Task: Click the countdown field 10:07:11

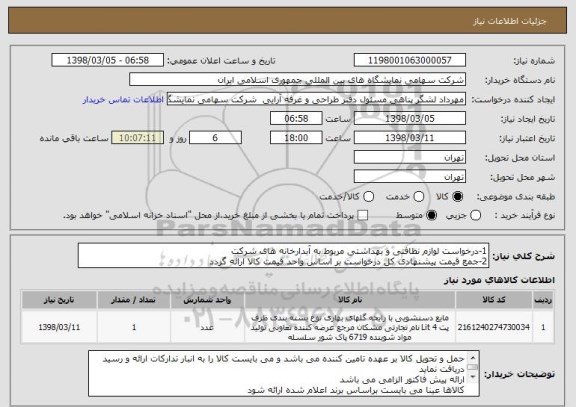Action: coord(138,138)
